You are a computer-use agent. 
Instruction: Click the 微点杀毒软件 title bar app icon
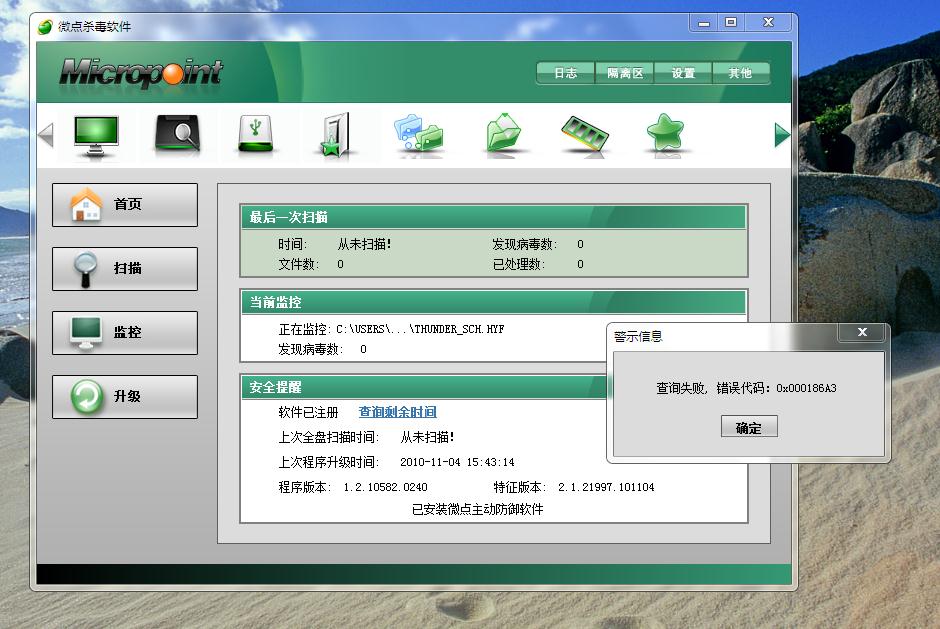click(45, 27)
